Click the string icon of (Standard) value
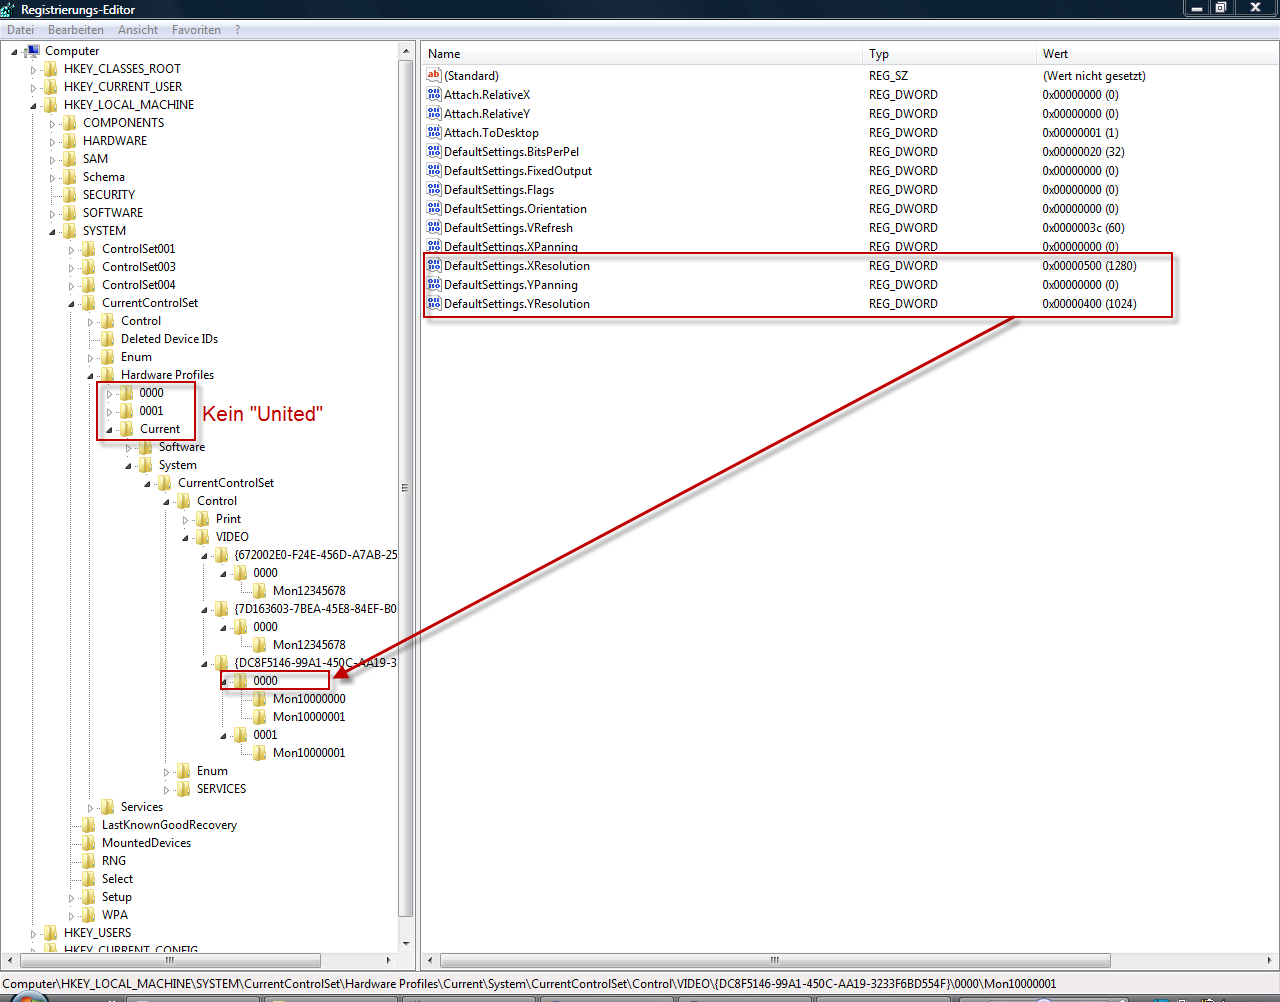1280x1002 pixels. (434, 76)
